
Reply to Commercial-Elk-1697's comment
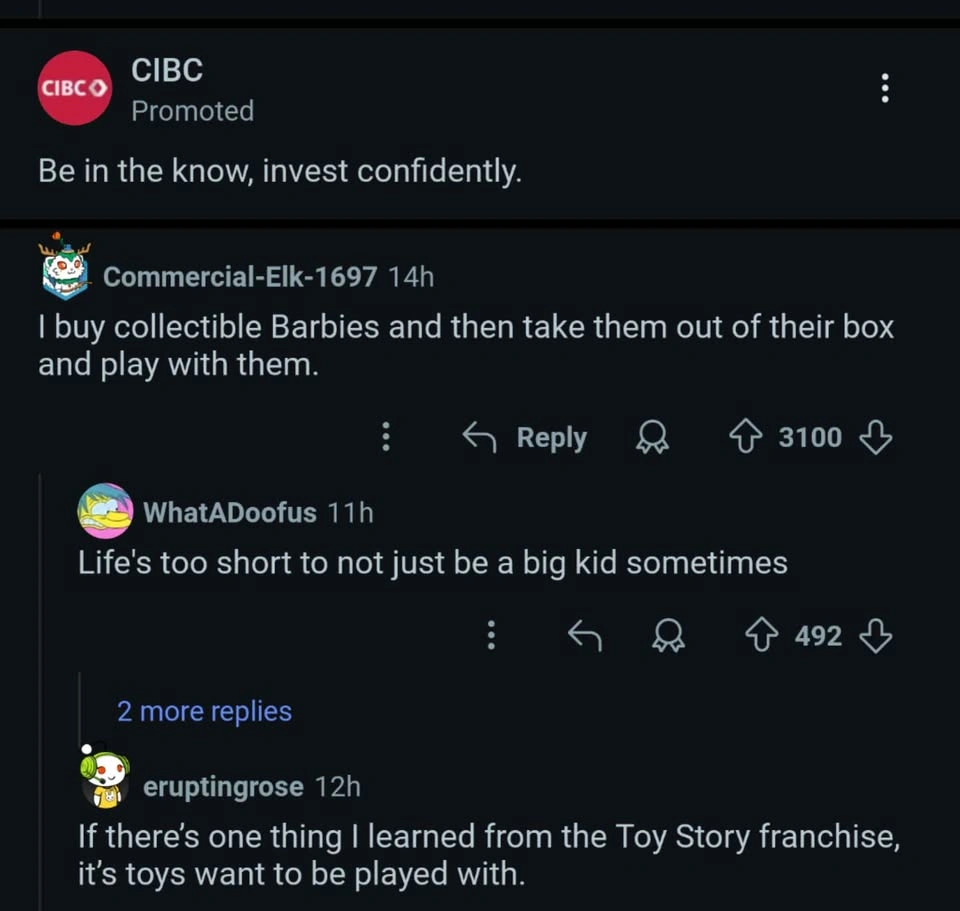tap(526, 437)
